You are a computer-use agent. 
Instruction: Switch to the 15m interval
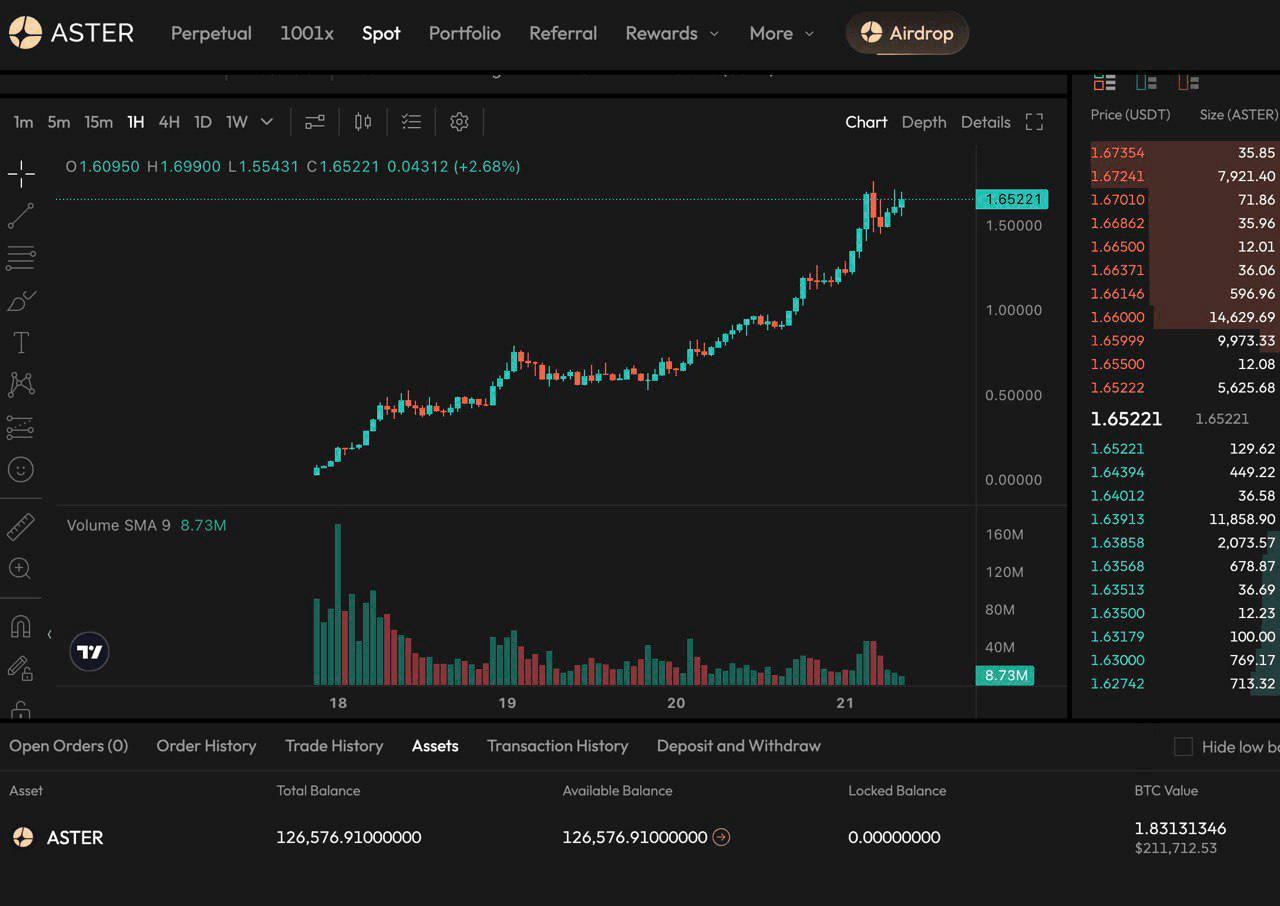(98, 122)
